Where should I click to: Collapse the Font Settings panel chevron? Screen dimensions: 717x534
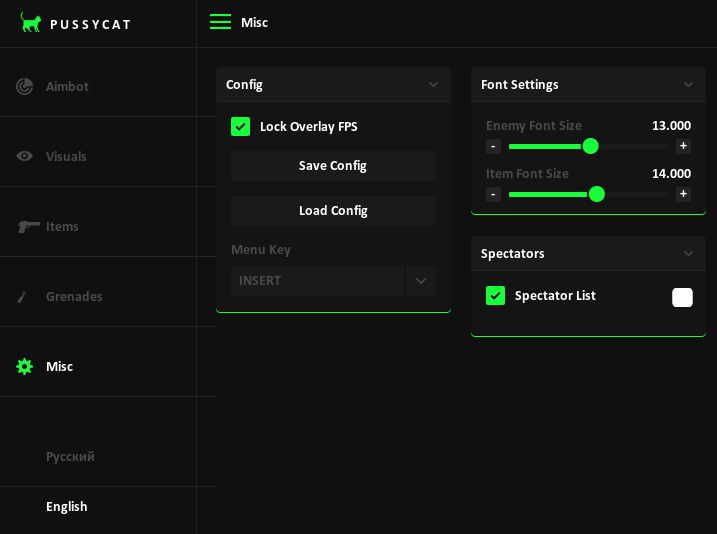pos(688,85)
